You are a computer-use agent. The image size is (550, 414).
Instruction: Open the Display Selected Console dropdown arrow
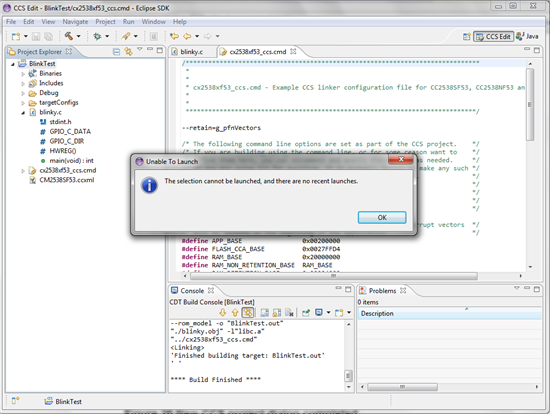pos(328,312)
